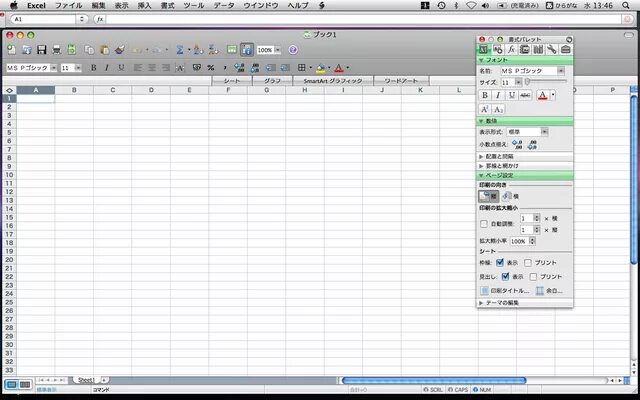Add a new sheet with plus tab
Viewport: 640px width, 400px height.
104,380
